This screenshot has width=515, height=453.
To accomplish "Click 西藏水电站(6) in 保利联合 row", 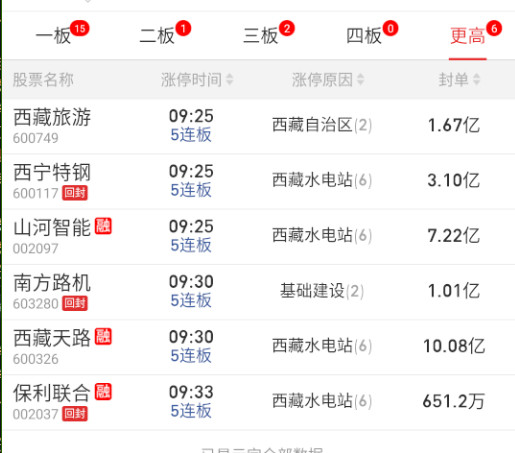I will [x=322, y=401].
